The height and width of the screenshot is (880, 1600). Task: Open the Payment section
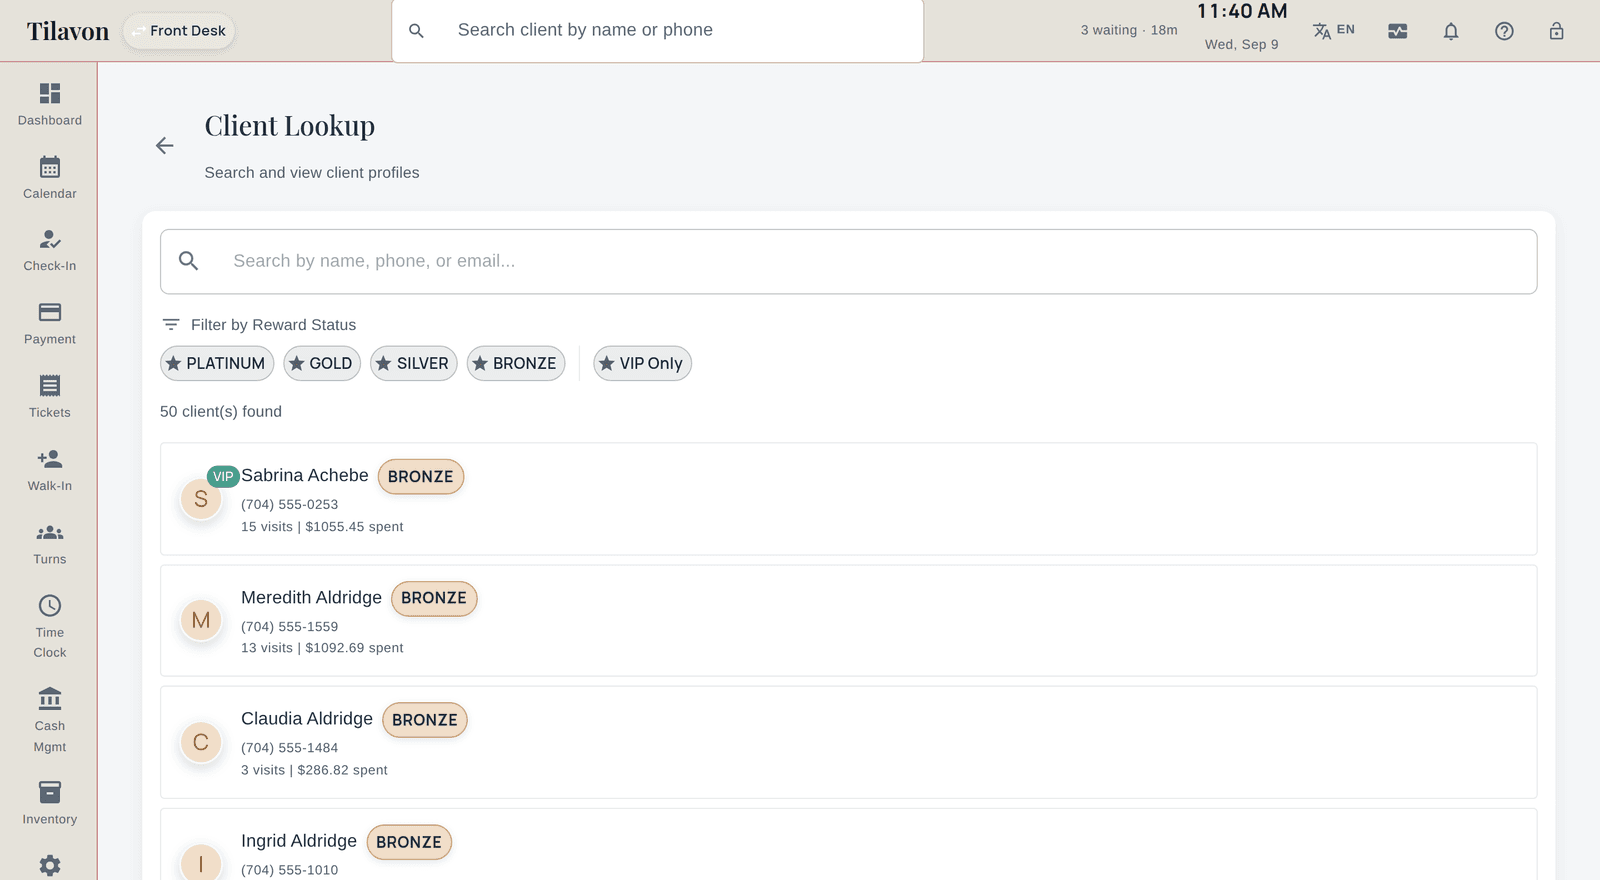(x=49, y=324)
